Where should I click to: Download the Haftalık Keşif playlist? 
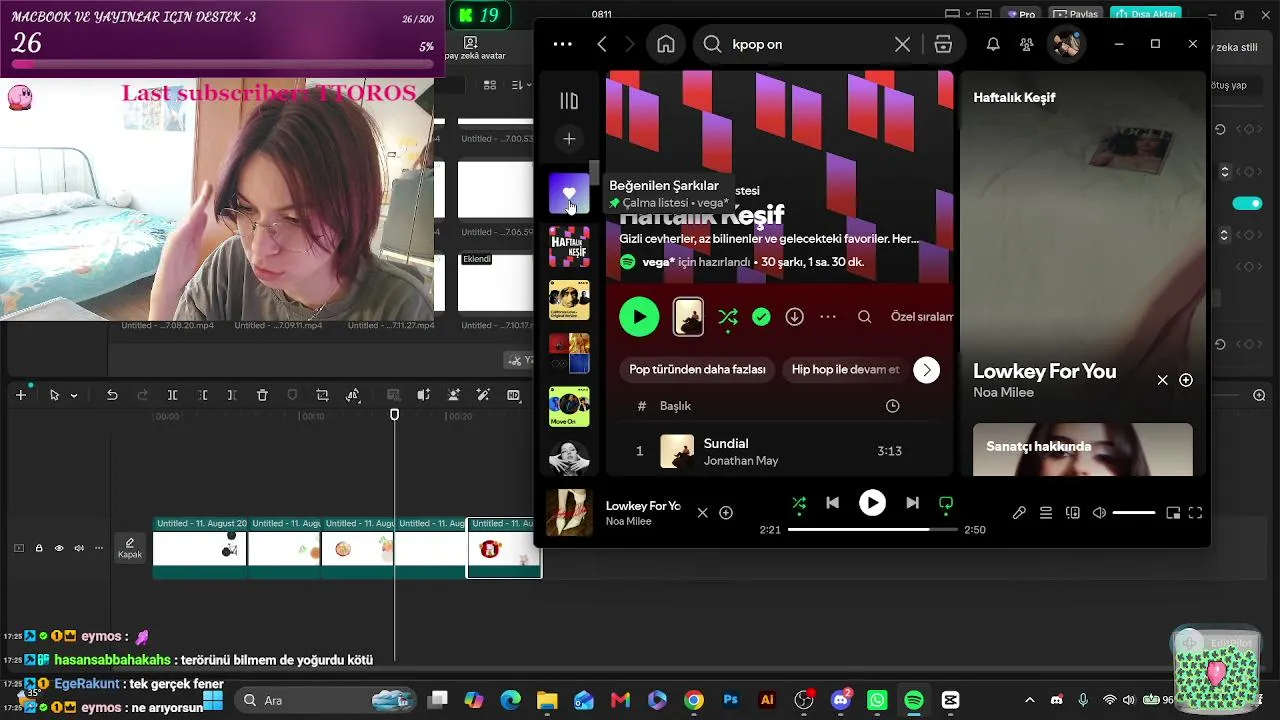coord(794,317)
